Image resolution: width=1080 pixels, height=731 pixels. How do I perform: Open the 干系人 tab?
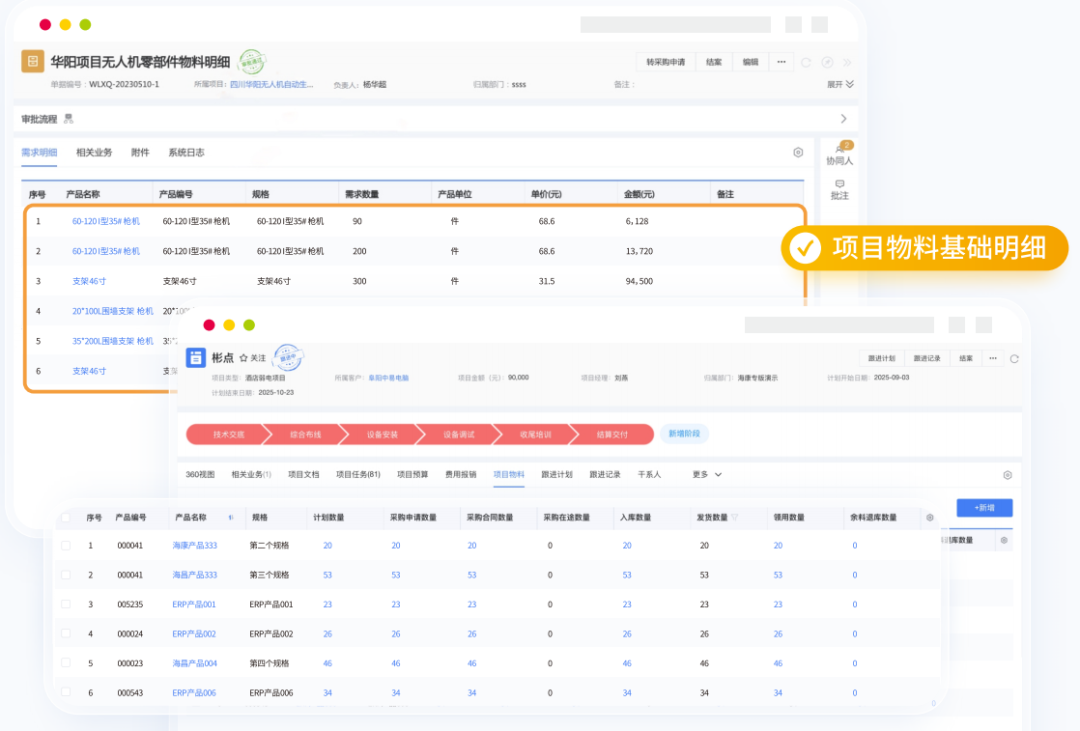[x=649, y=475]
